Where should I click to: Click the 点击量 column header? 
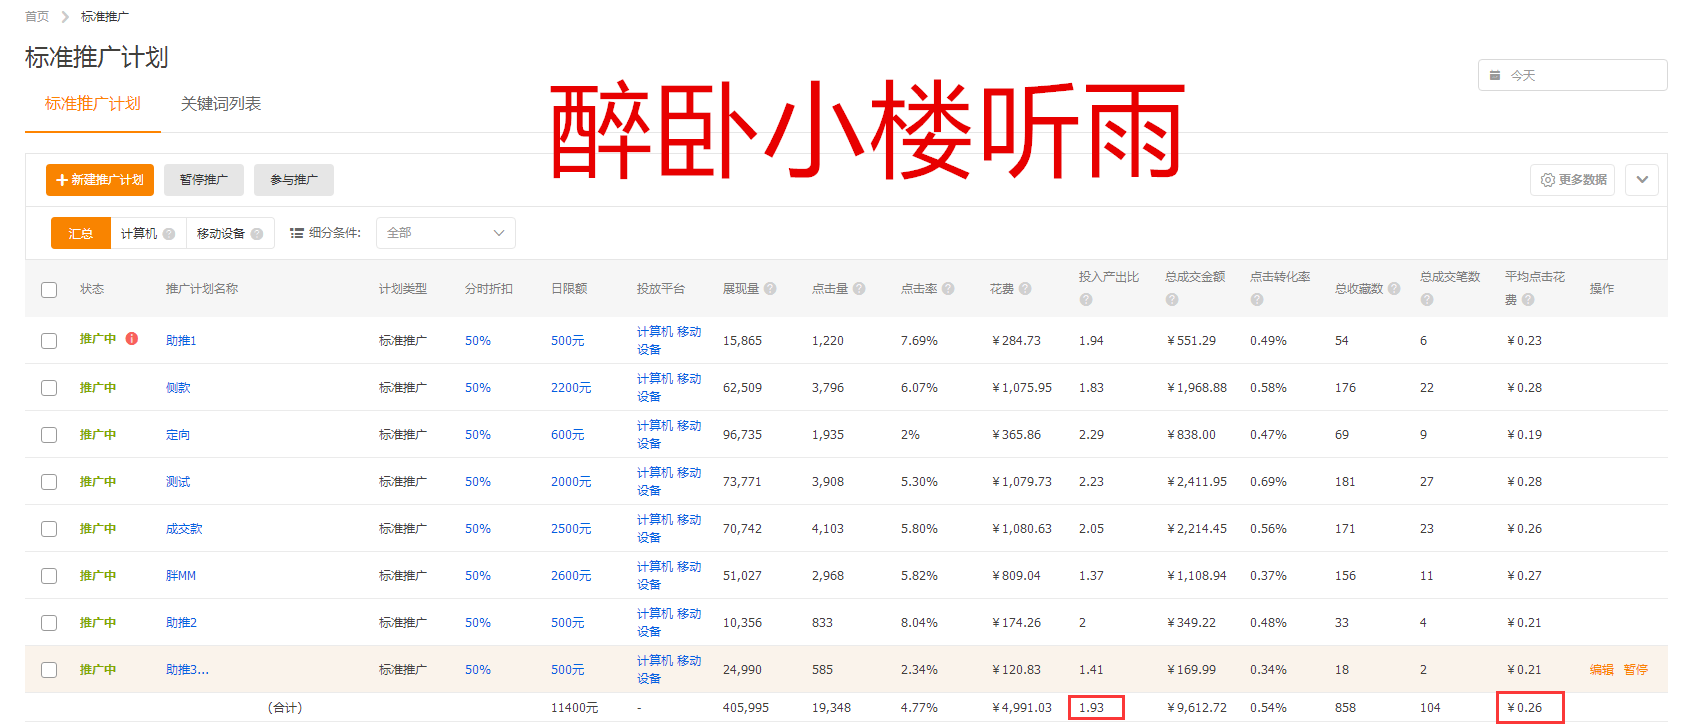tap(830, 289)
